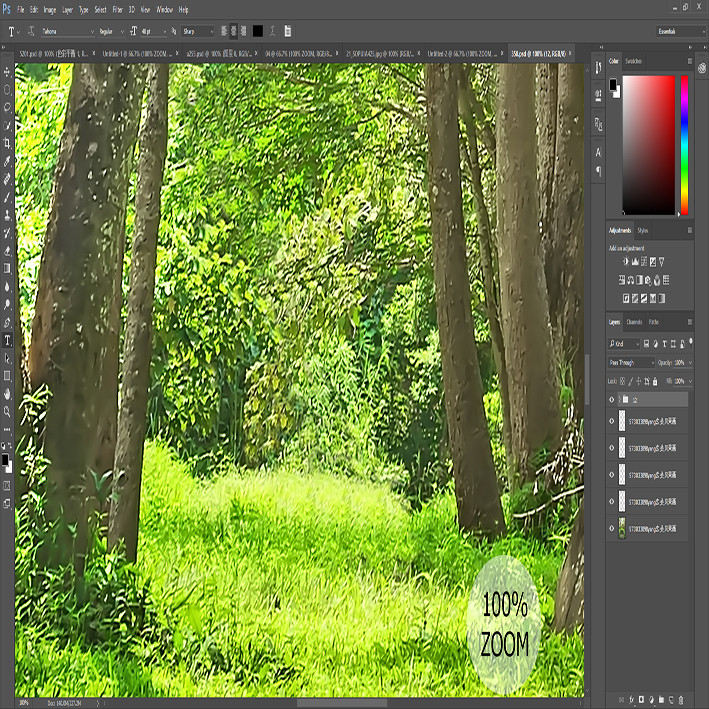Click the layer Opacity value field
The width and height of the screenshot is (709, 709).
pos(680,363)
